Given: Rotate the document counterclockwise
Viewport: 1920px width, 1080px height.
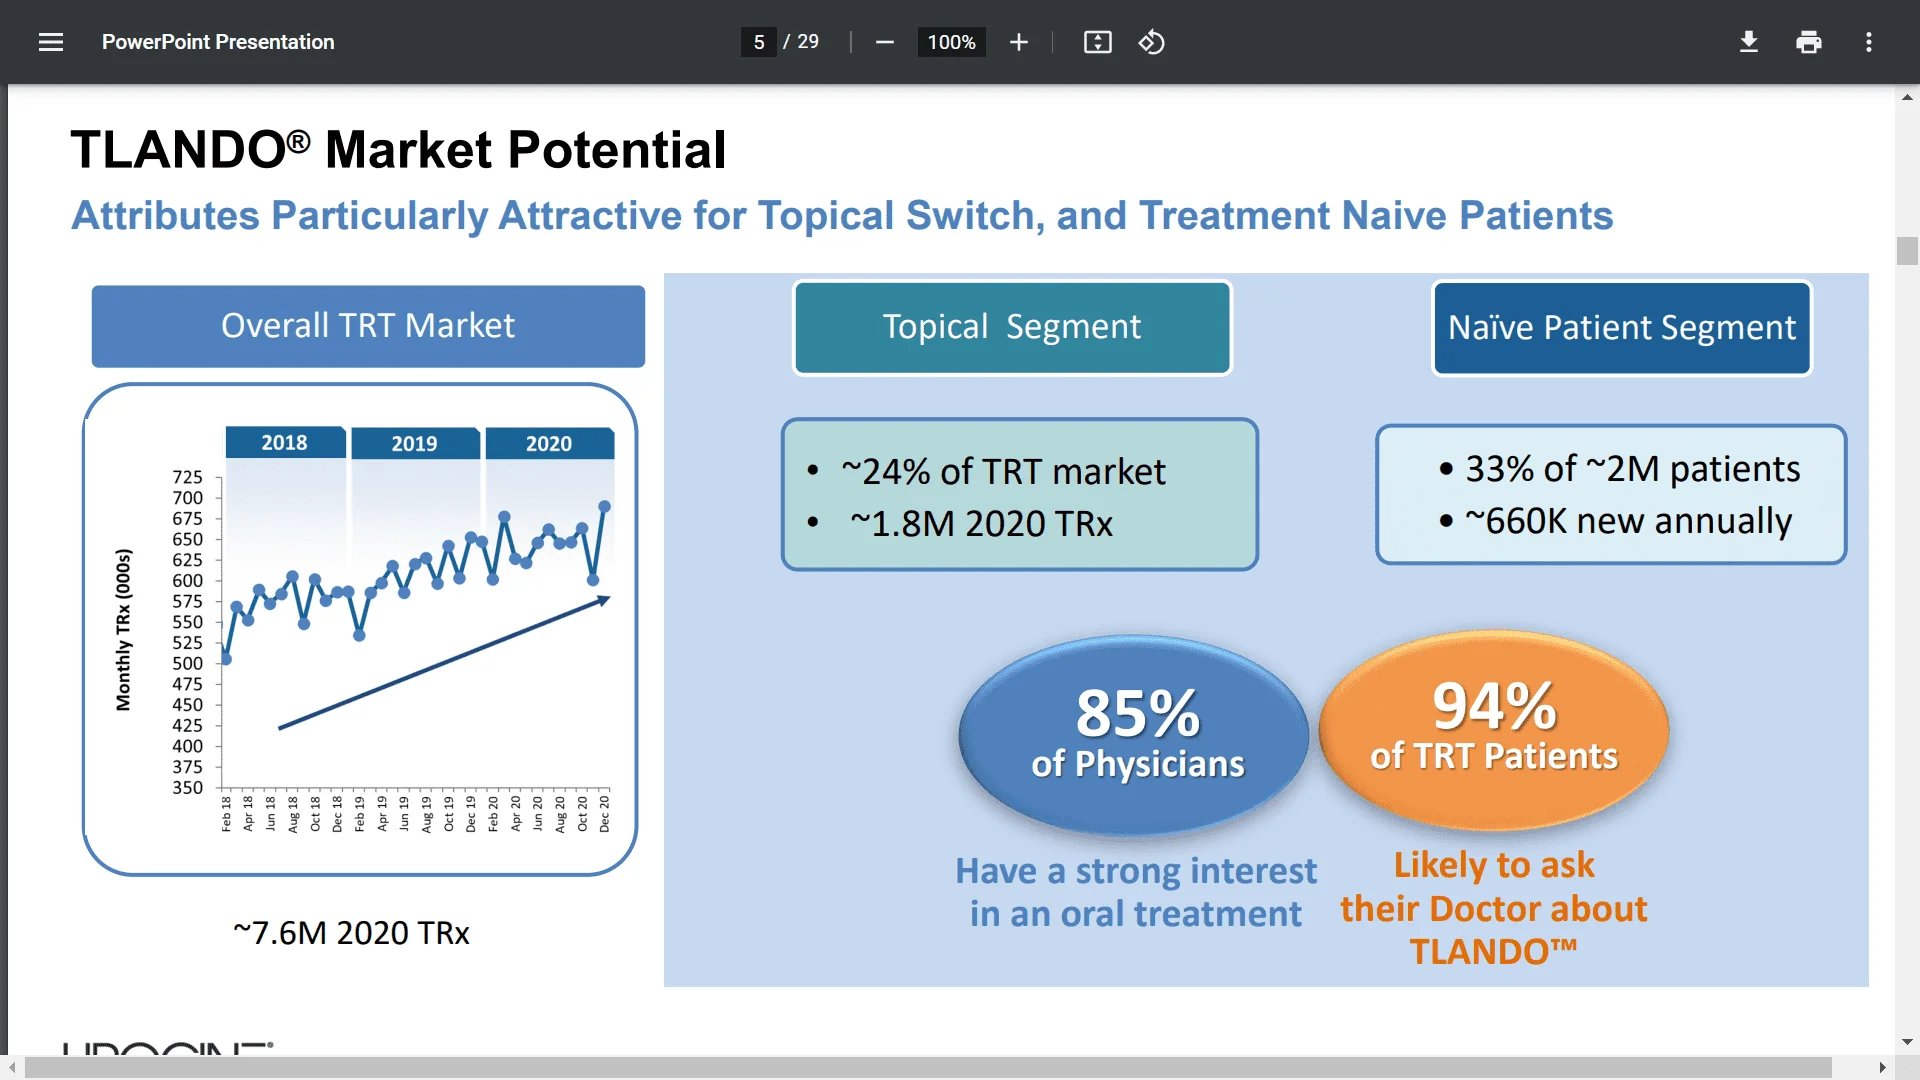Looking at the screenshot, I should pyautogui.click(x=1151, y=42).
